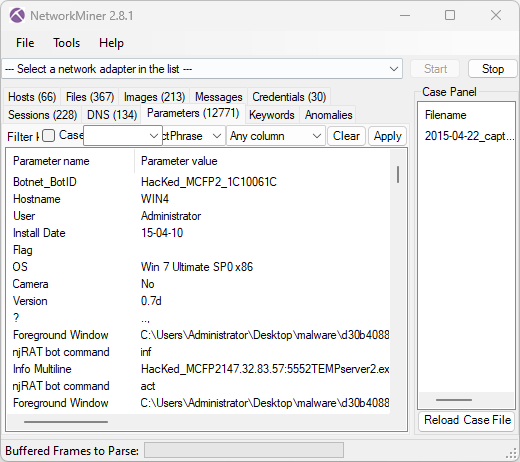Click the Buffered Frames to Parse progress bar

click(244, 451)
